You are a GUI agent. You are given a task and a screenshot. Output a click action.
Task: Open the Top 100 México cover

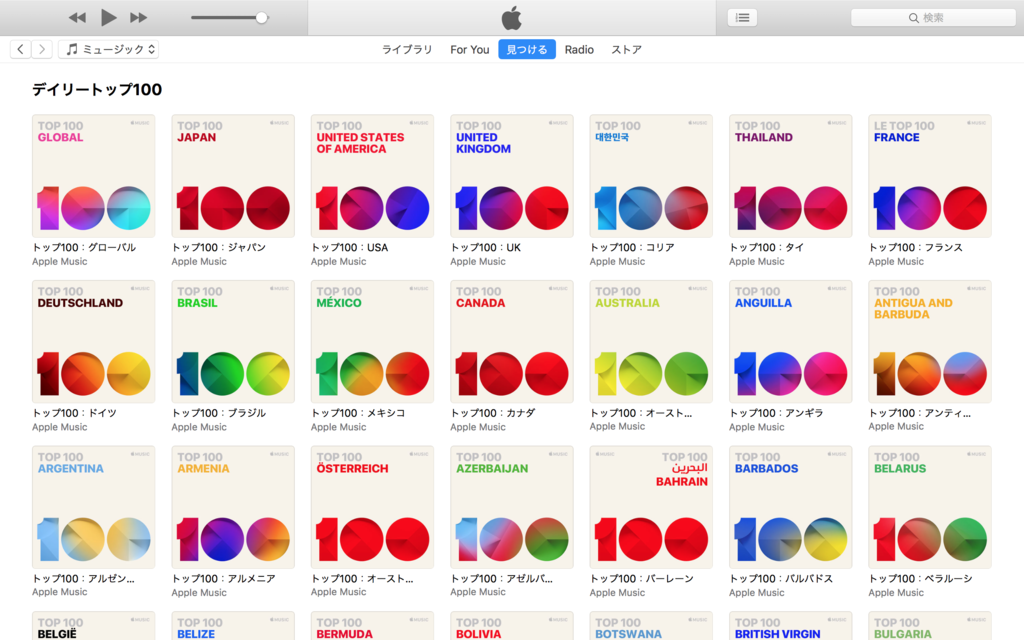point(372,342)
